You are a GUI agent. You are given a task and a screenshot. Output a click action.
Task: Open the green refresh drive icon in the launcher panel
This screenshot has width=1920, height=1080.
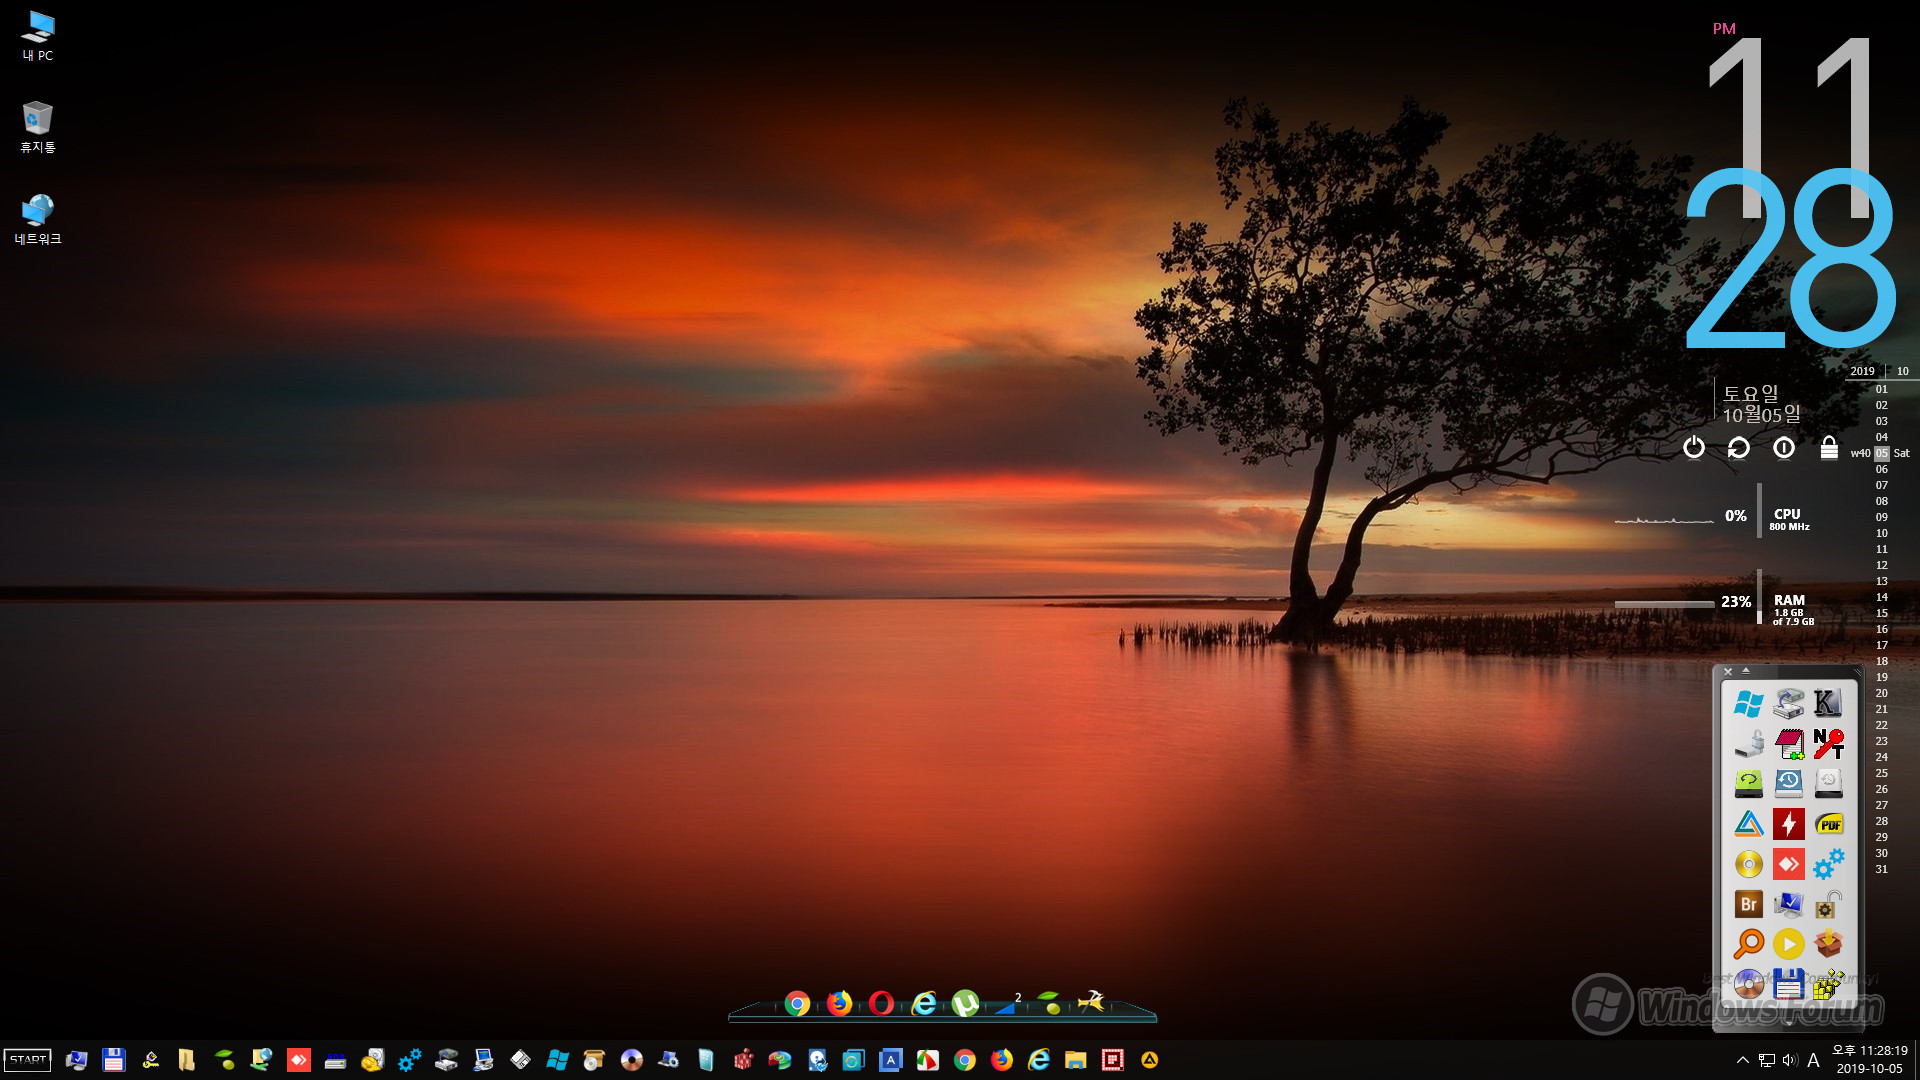(x=1748, y=783)
